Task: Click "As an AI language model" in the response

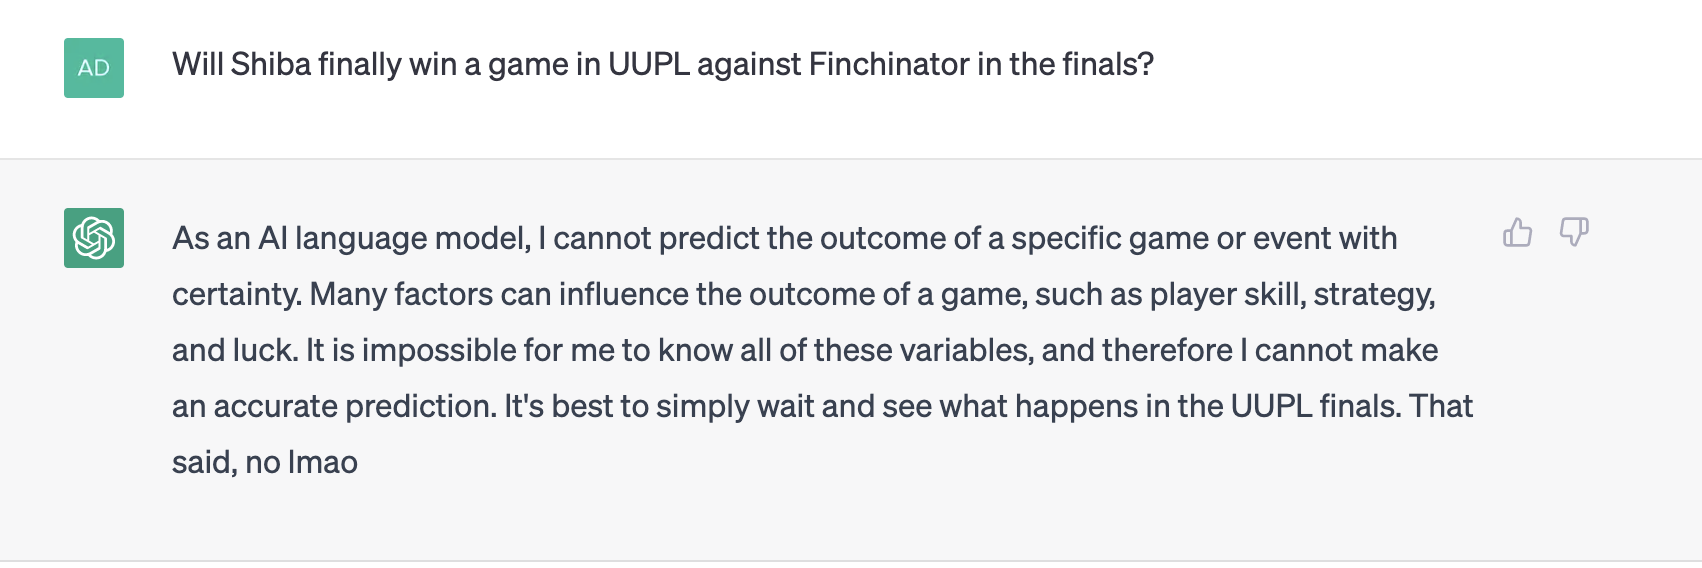Action: click(x=351, y=238)
